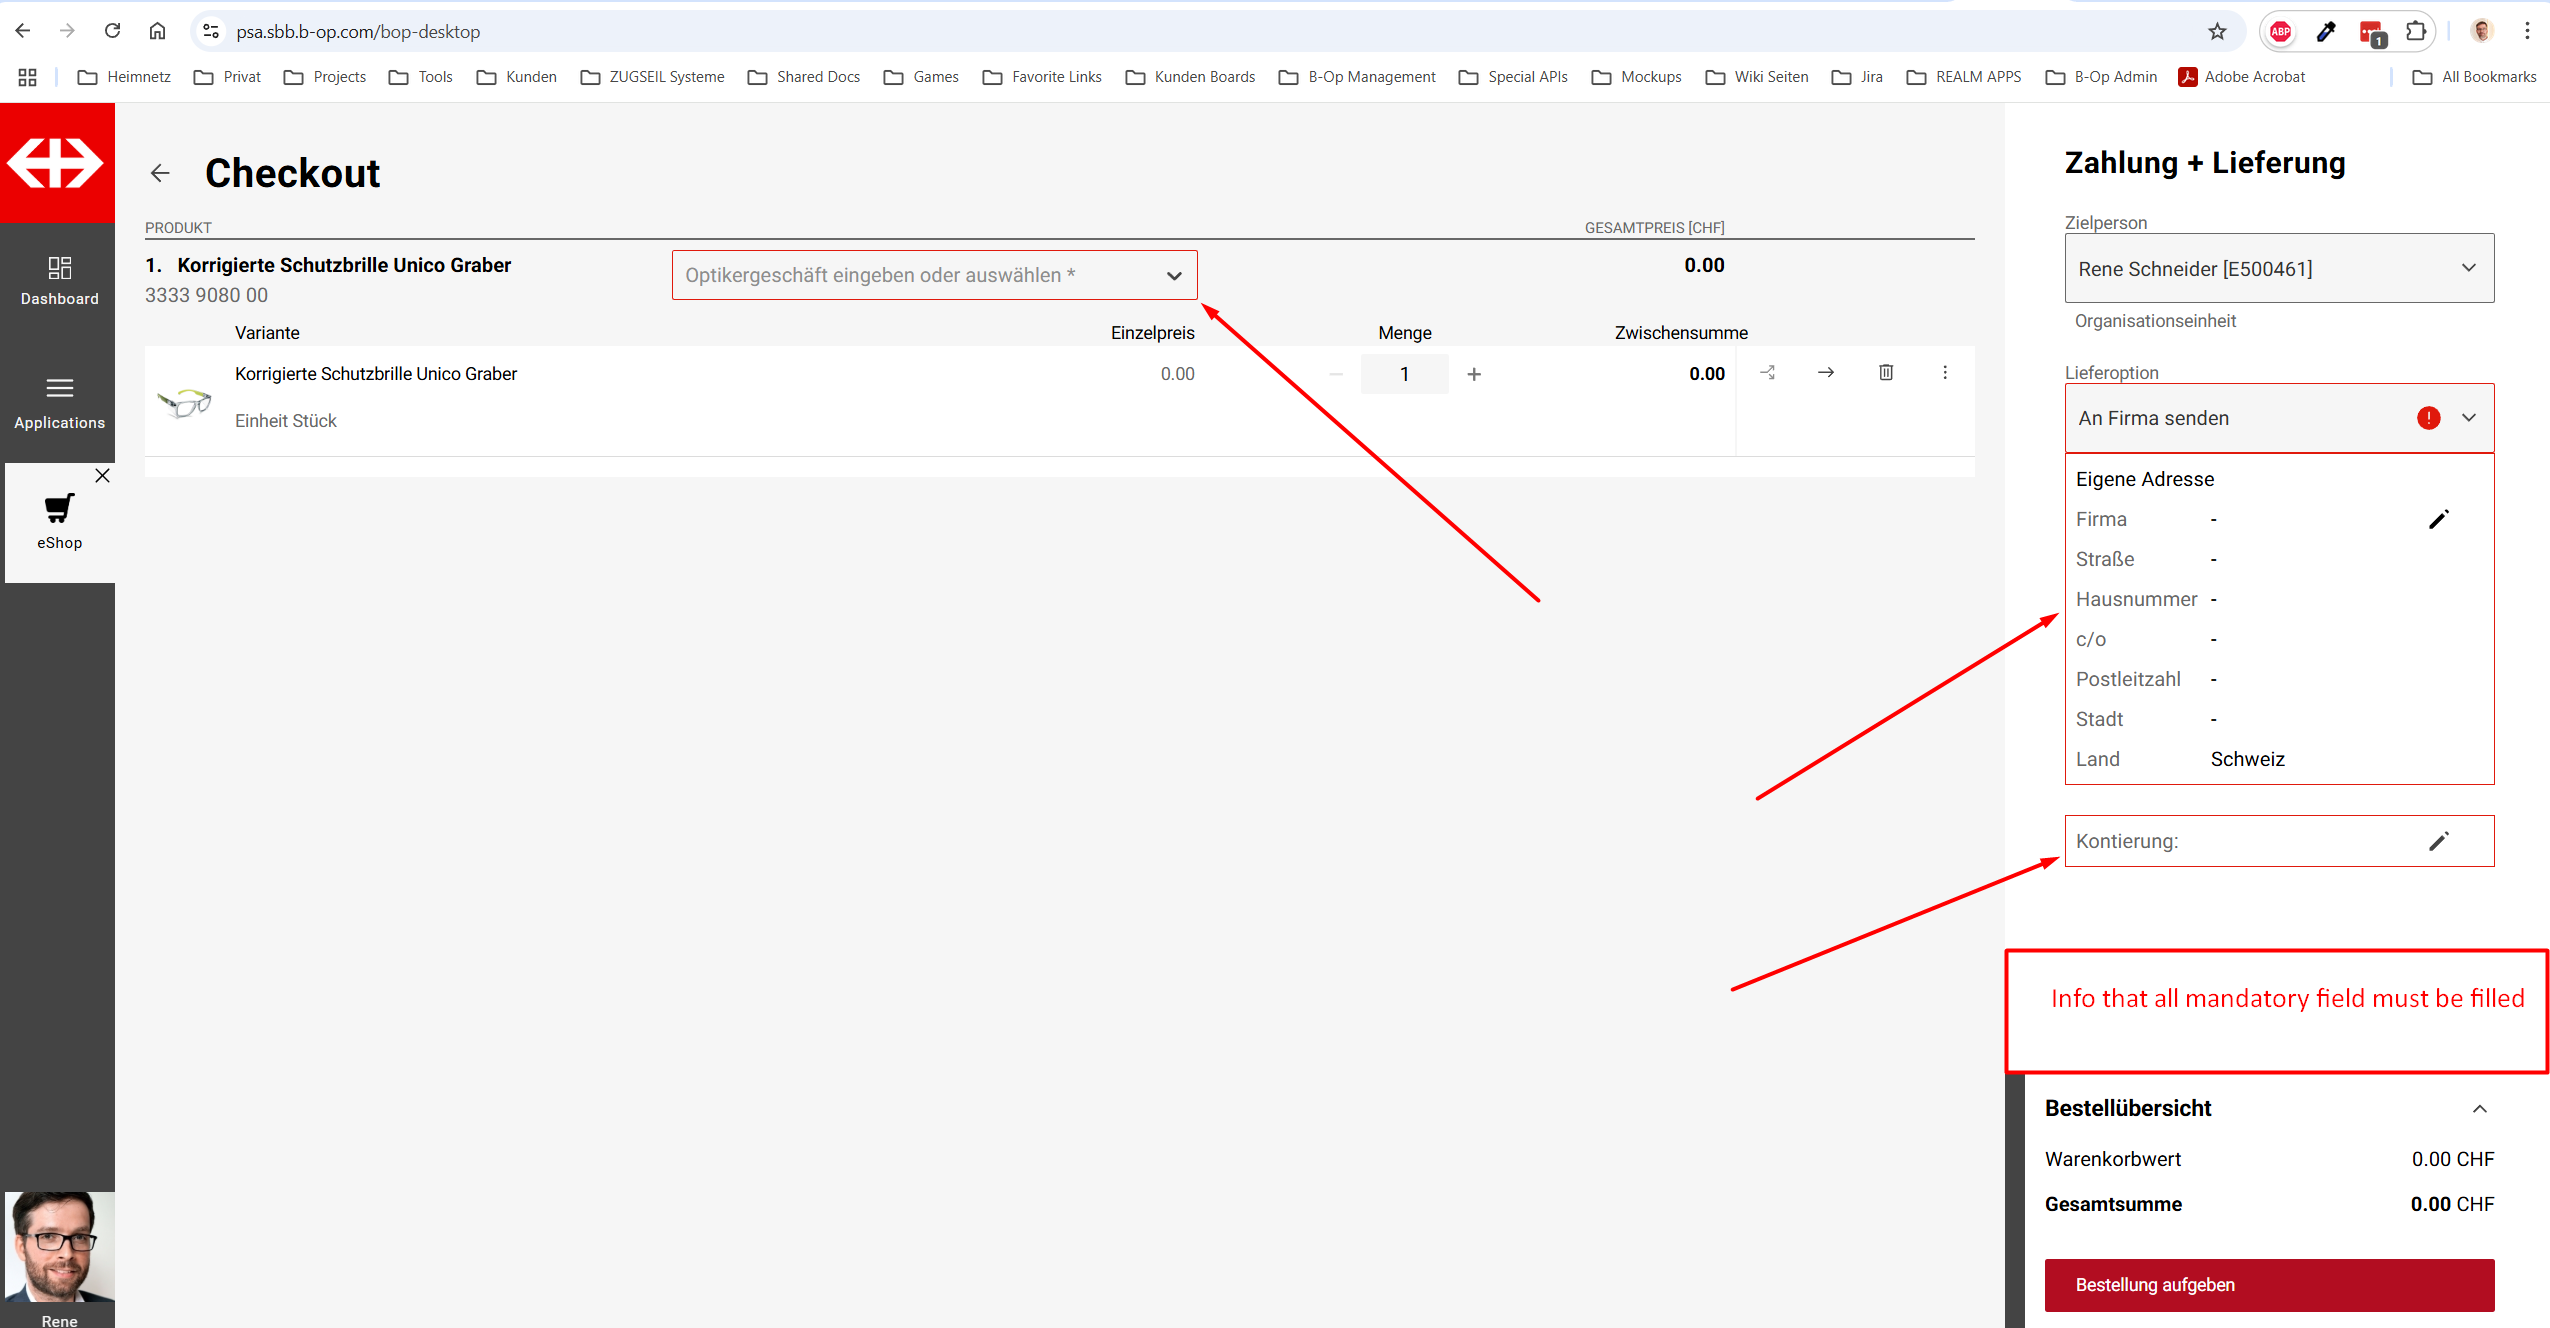Image resolution: width=2550 pixels, height=1328 pixels.
Task: Edit the Eigene Adresse with pencil icon
Action: pos(2438,519)
